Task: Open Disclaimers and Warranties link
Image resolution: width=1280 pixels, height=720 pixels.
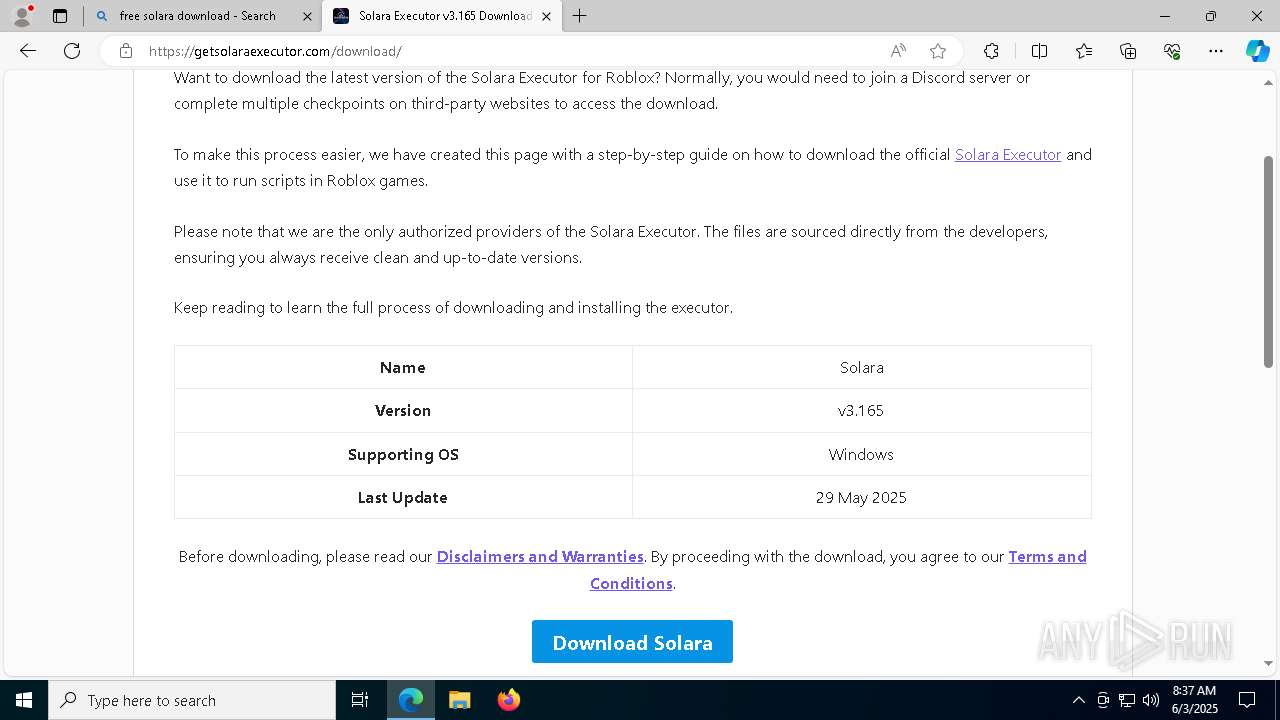Action: (x=540, y=557)
